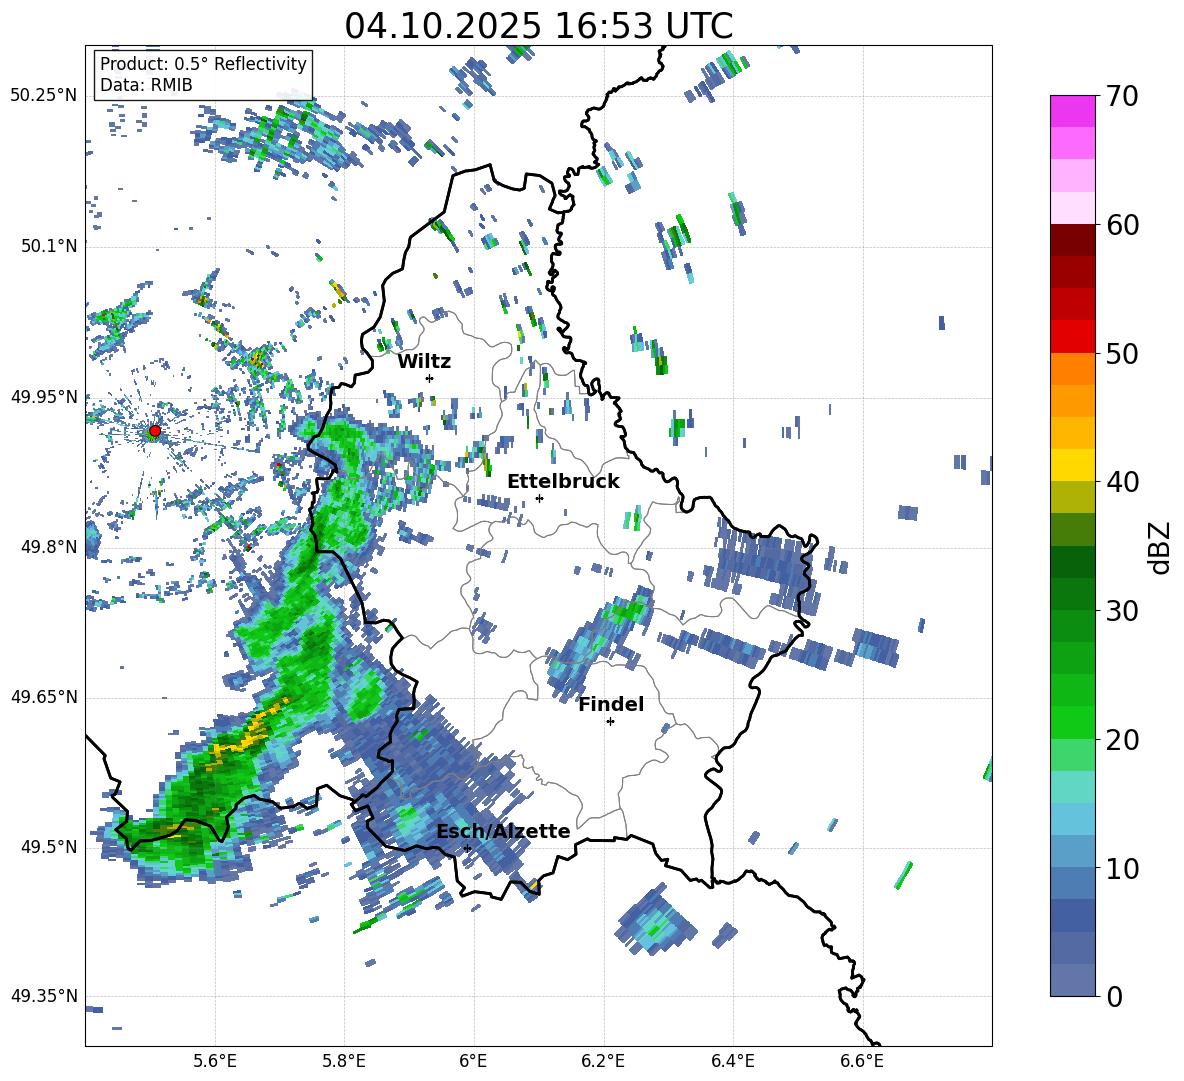Viewport: 1184px width, 1081px height.
Task: Click the 5.6°E longitude label
Action: coord(215,1061)
